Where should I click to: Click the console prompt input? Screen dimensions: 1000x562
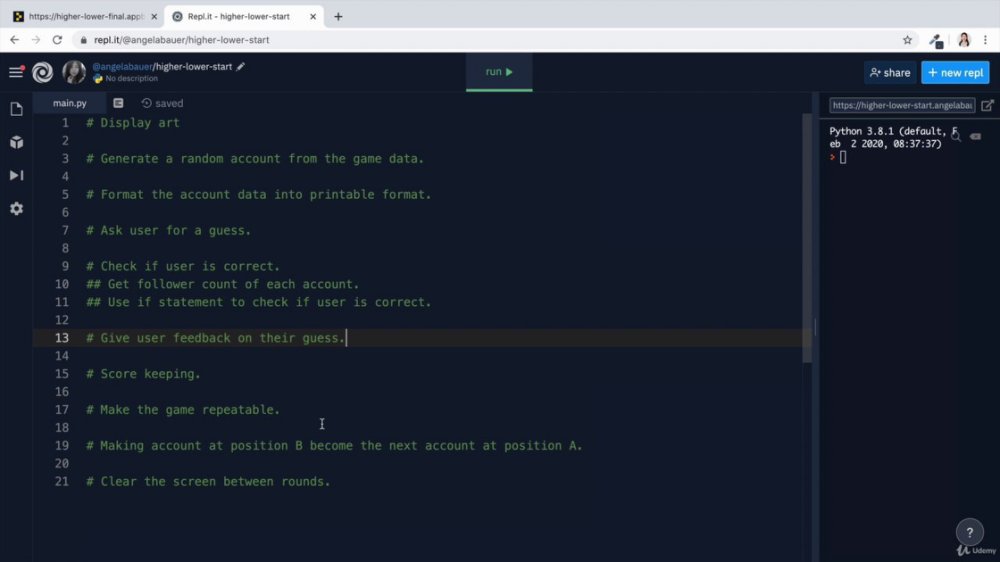[x=843, y=158]
